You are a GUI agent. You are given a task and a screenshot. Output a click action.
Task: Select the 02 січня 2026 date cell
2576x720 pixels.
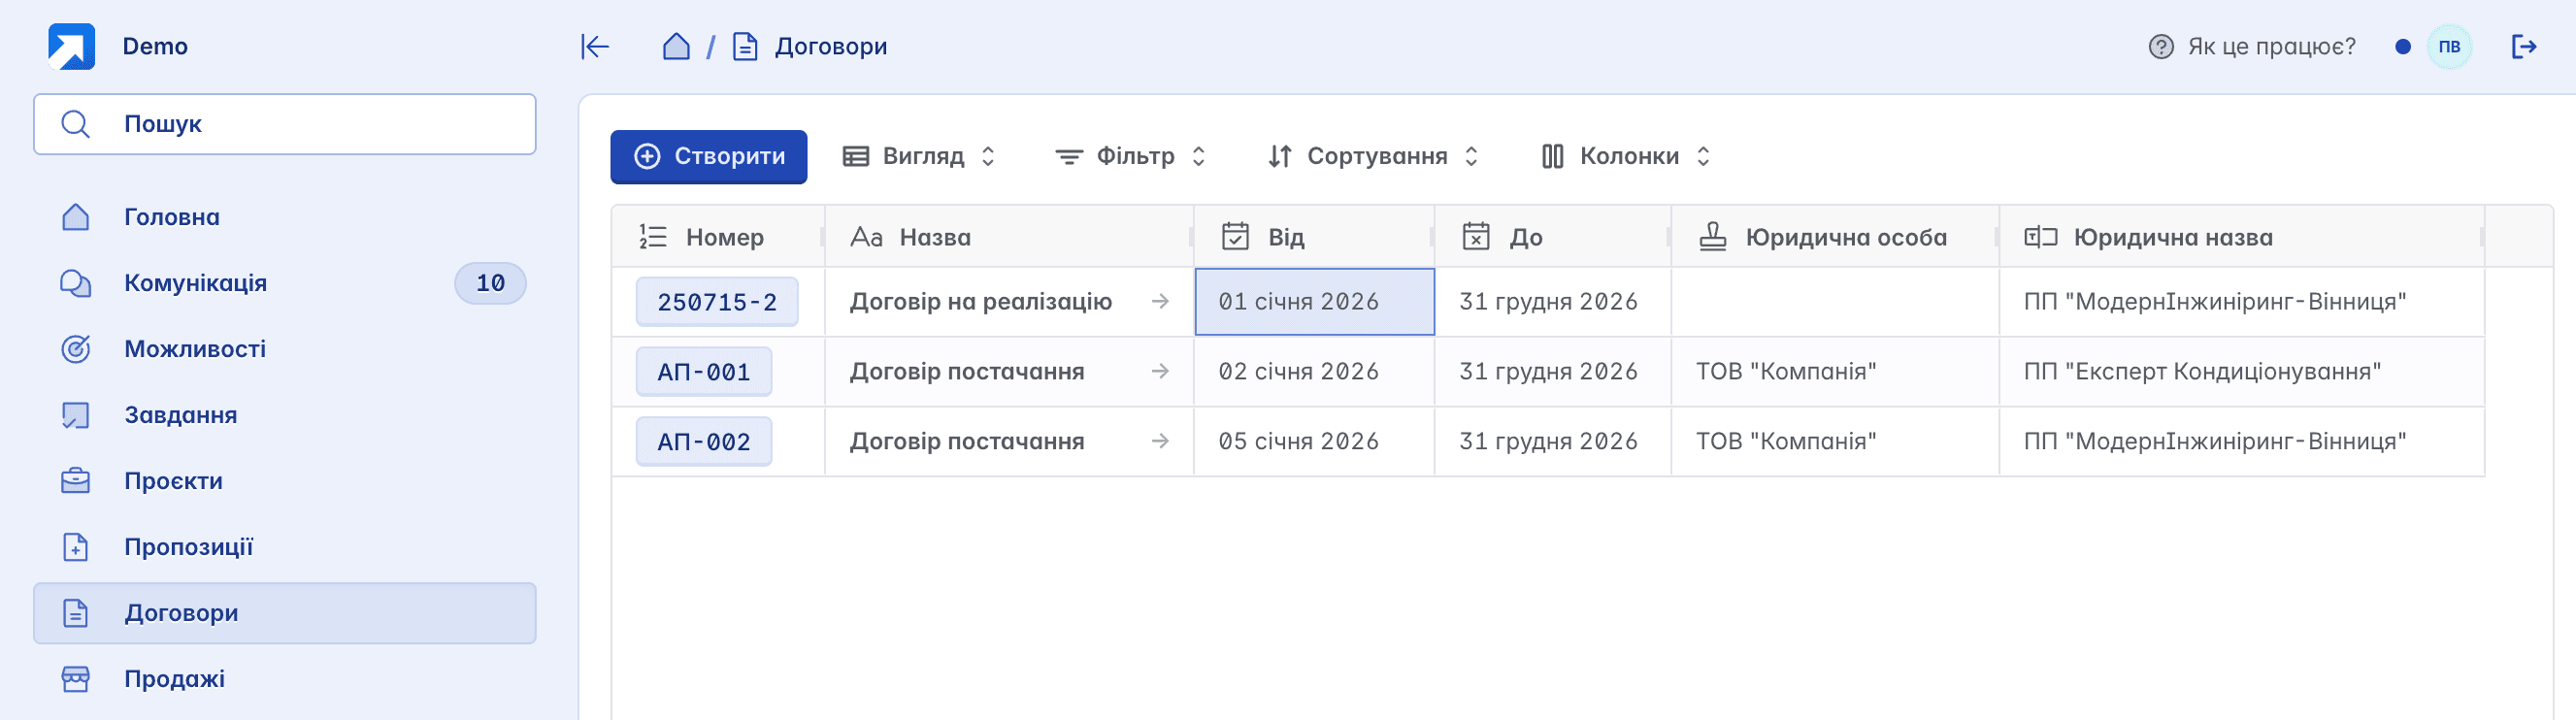tap(1315, 371)
